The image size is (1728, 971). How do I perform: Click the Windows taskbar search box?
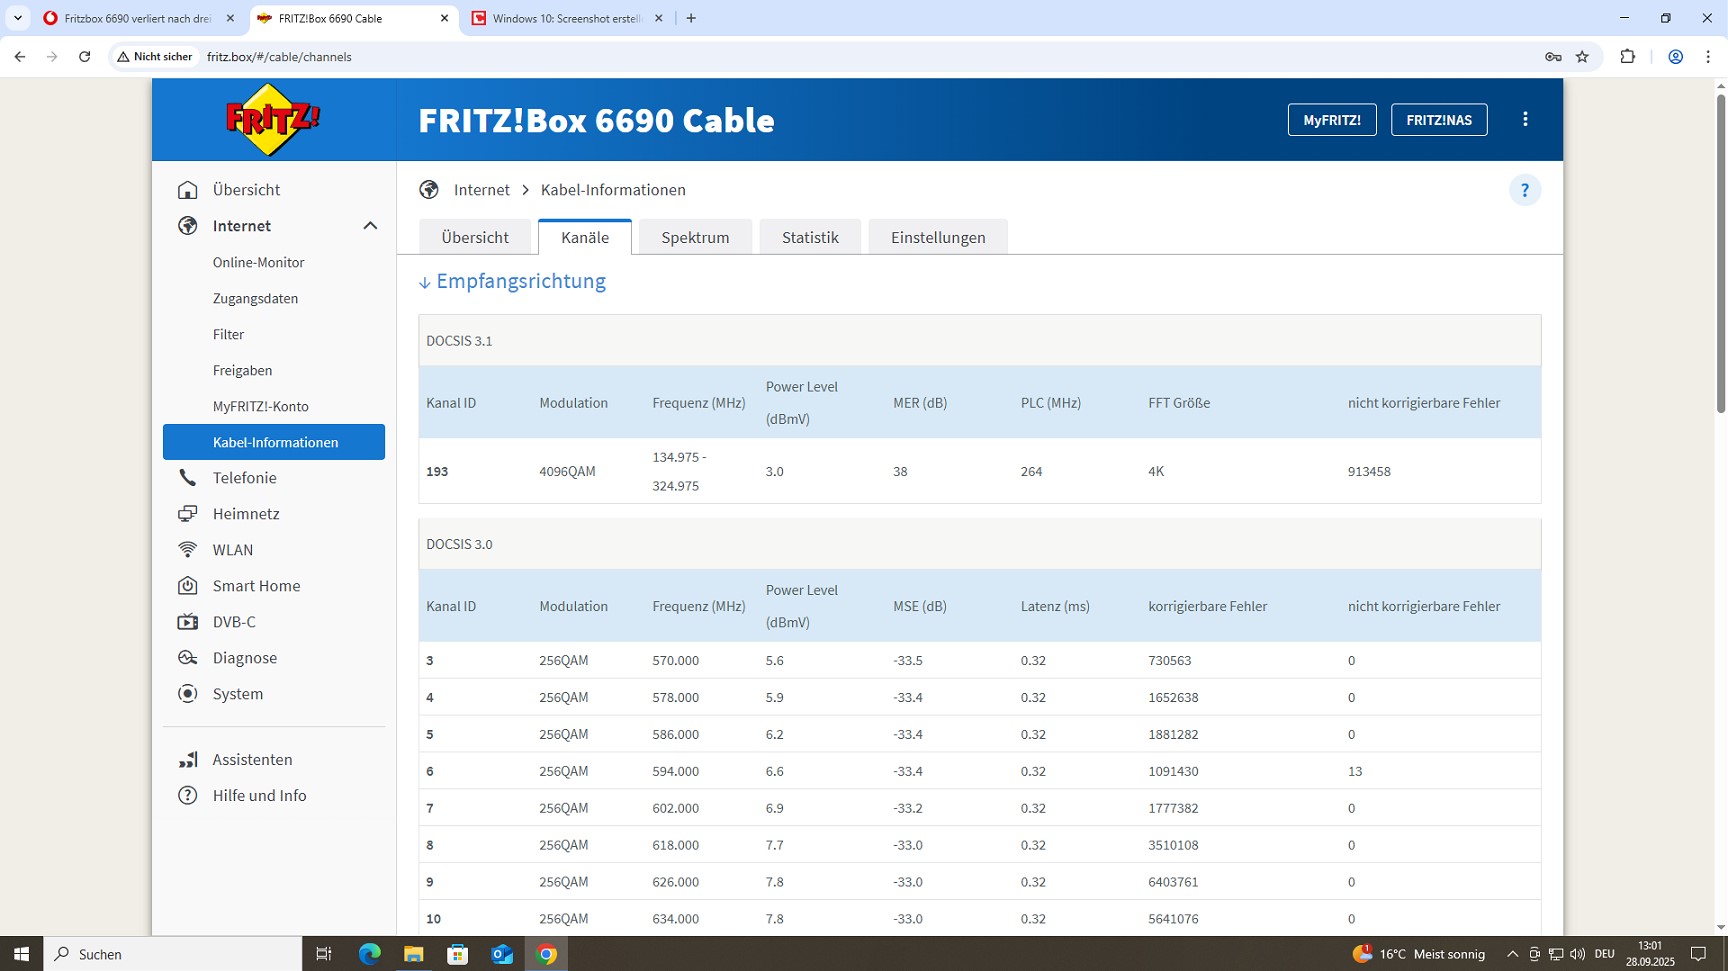click(x=172, y=954)
